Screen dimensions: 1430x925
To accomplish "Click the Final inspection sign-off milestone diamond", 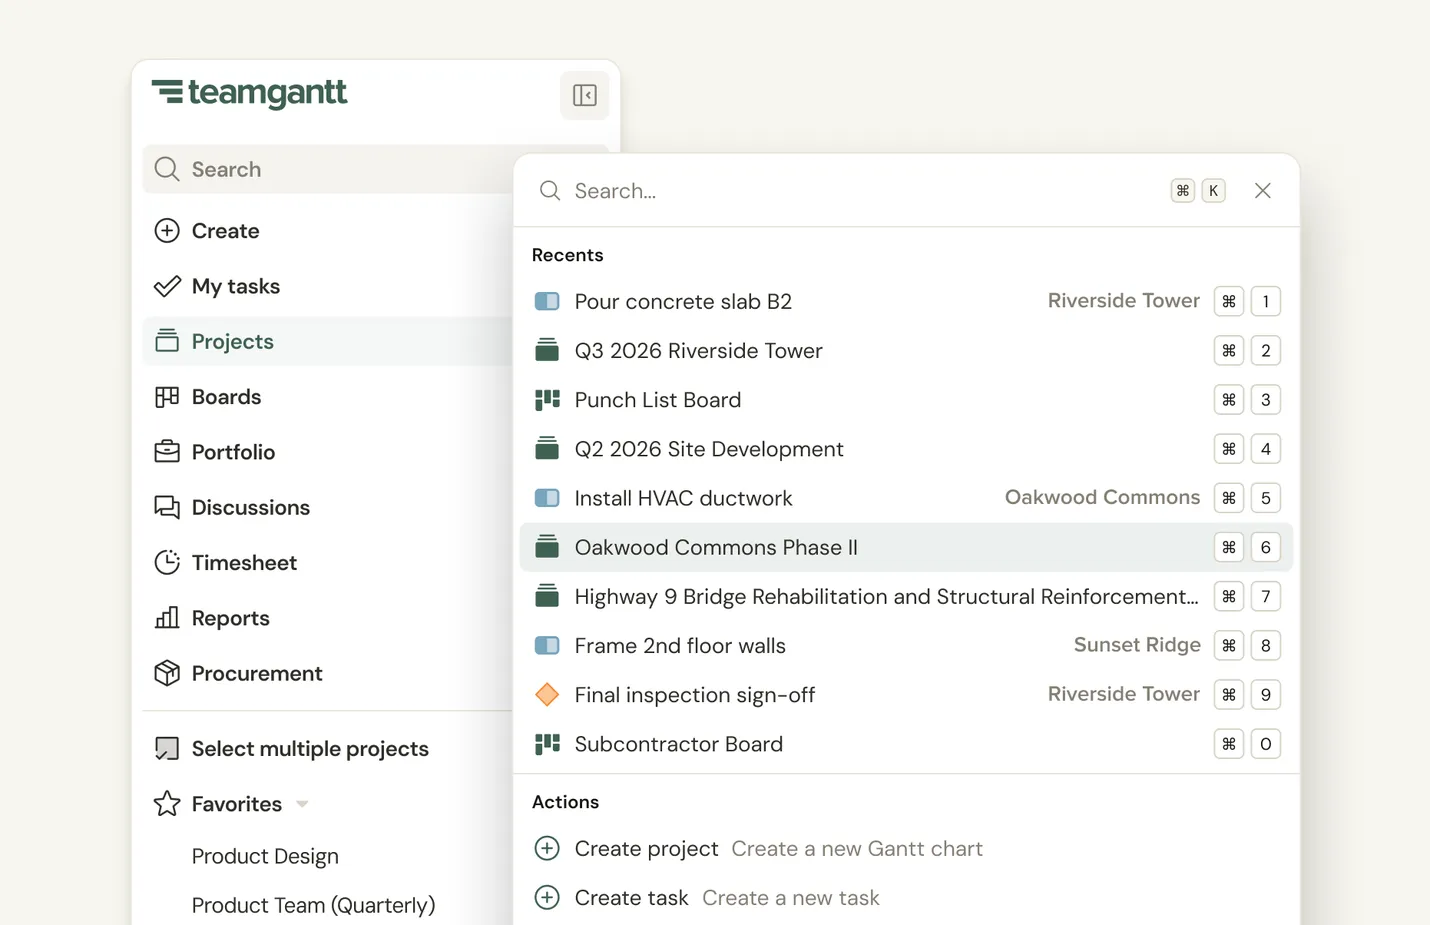I will coord(547,694).
